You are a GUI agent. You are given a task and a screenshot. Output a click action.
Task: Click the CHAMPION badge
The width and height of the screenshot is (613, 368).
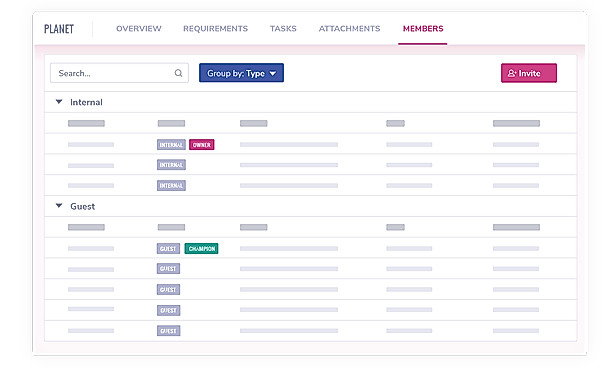[x=201, y=249]
